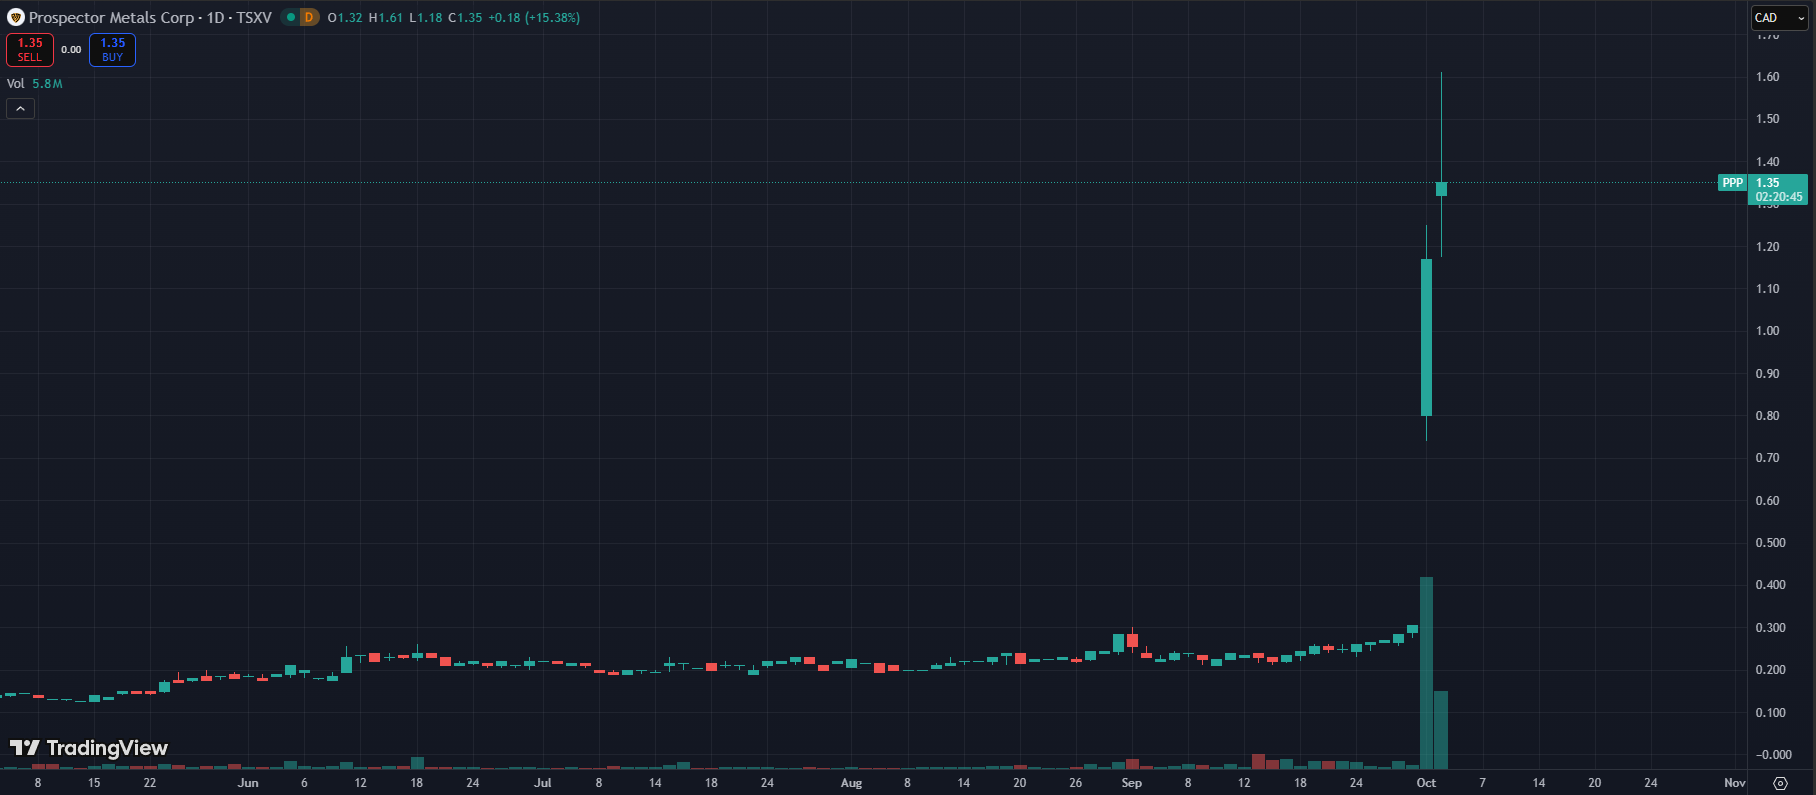Click the tallest October volume bar
Image resolution: width=1816 pixels, height=795 pixels.
pyautogui.click(x=1426, y=670)
